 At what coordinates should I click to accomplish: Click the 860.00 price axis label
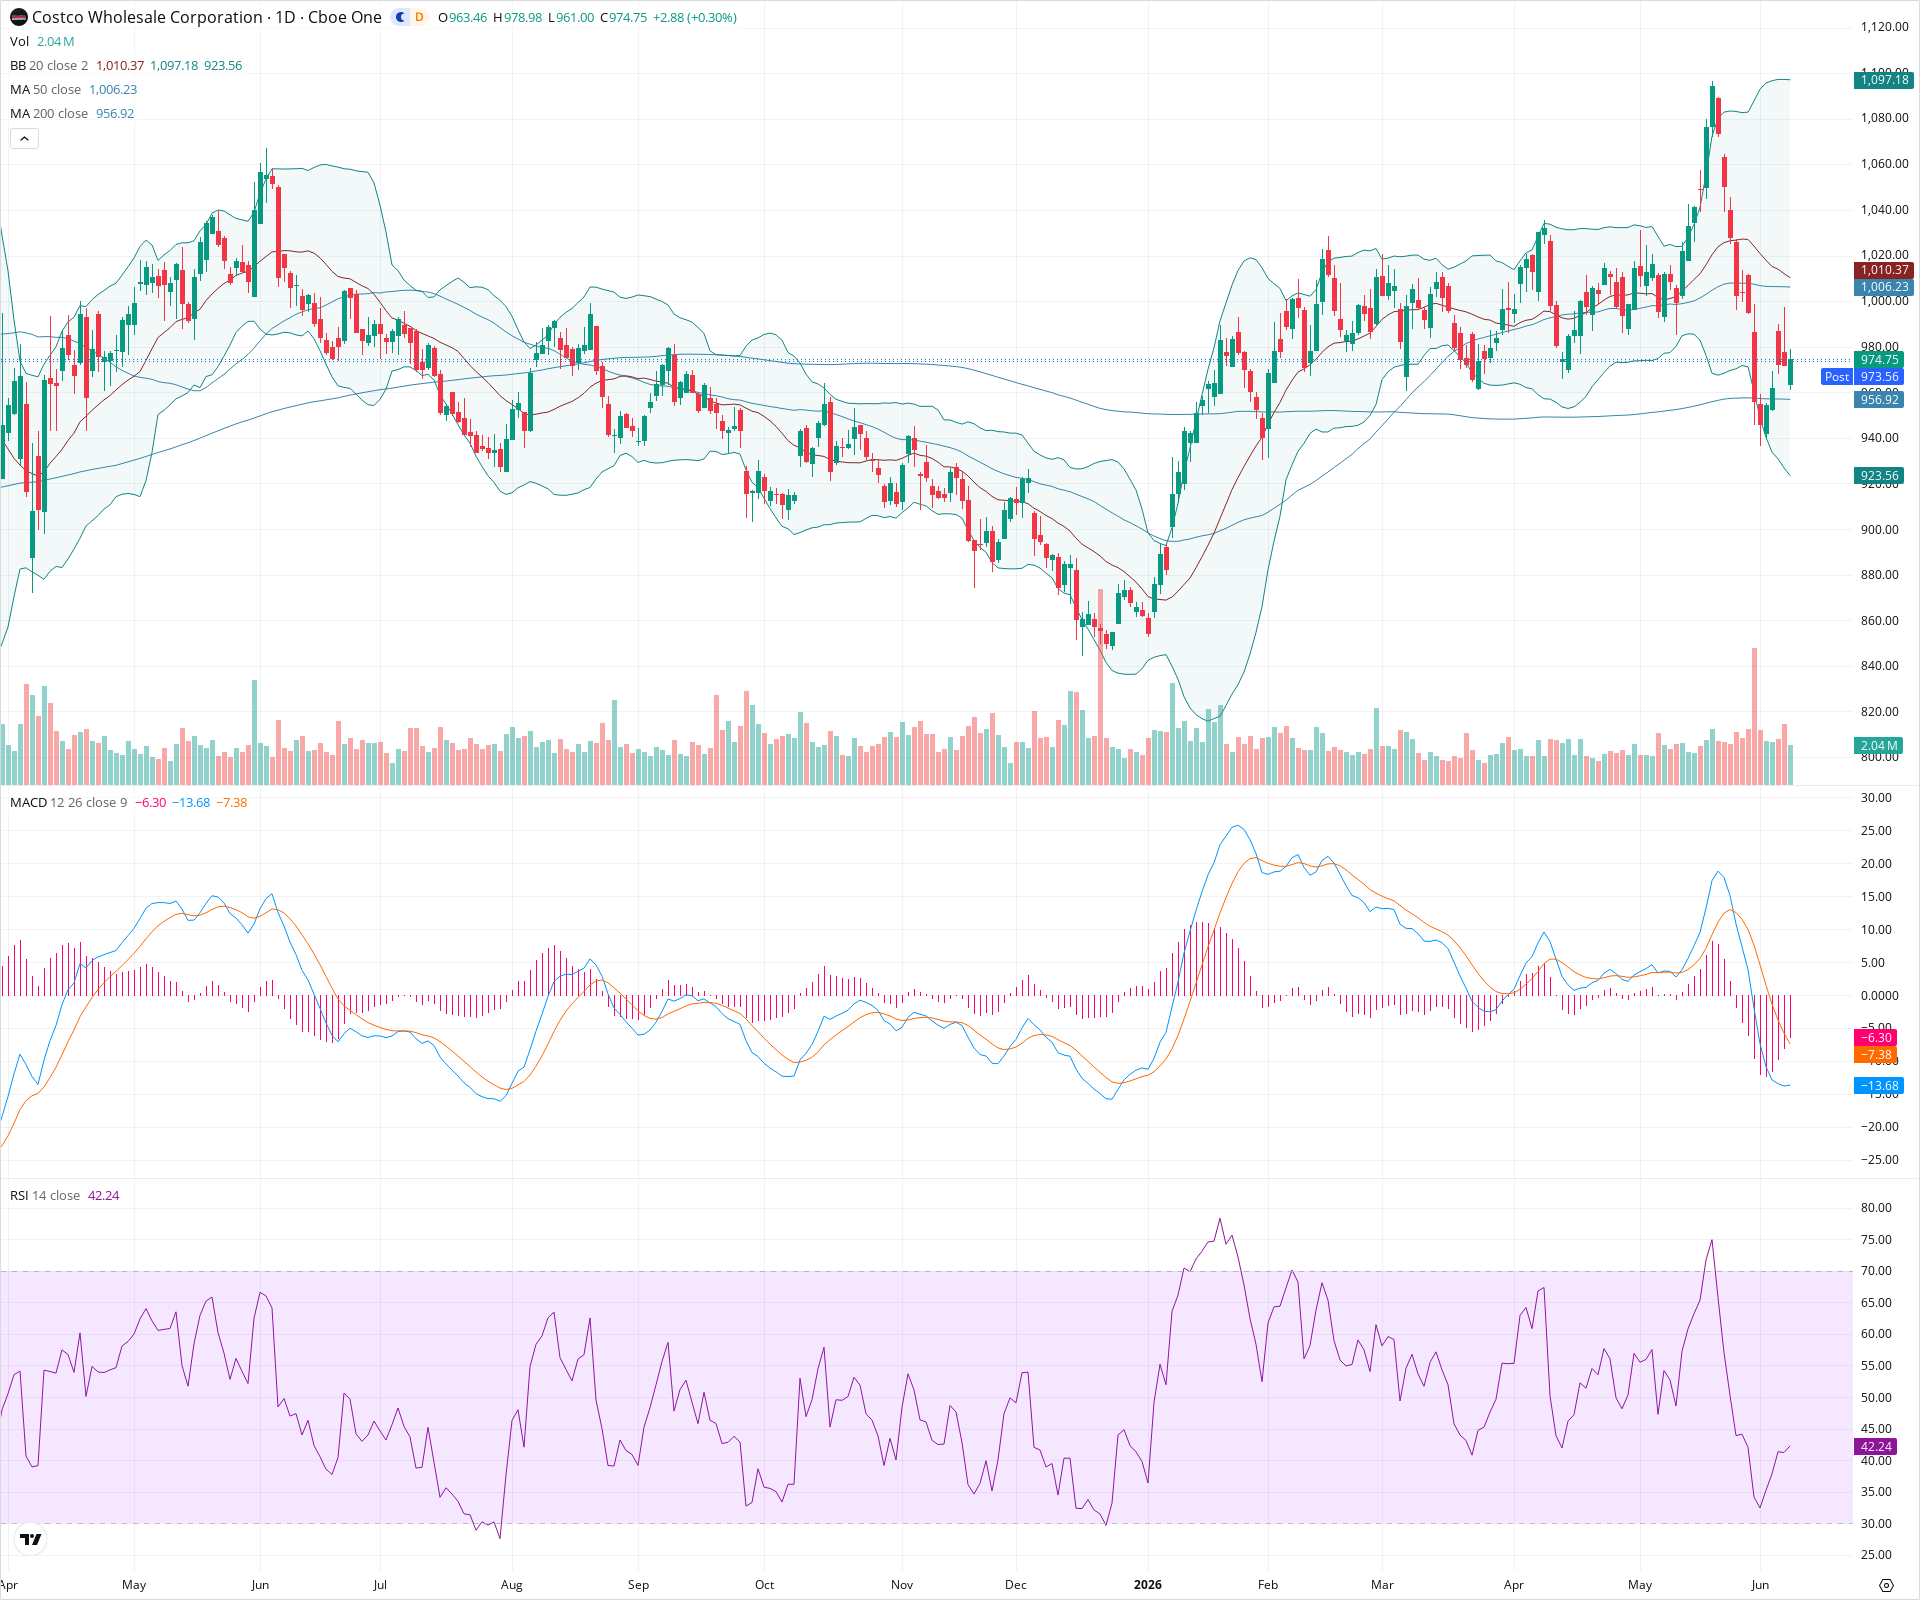[x=1879, y=621]
